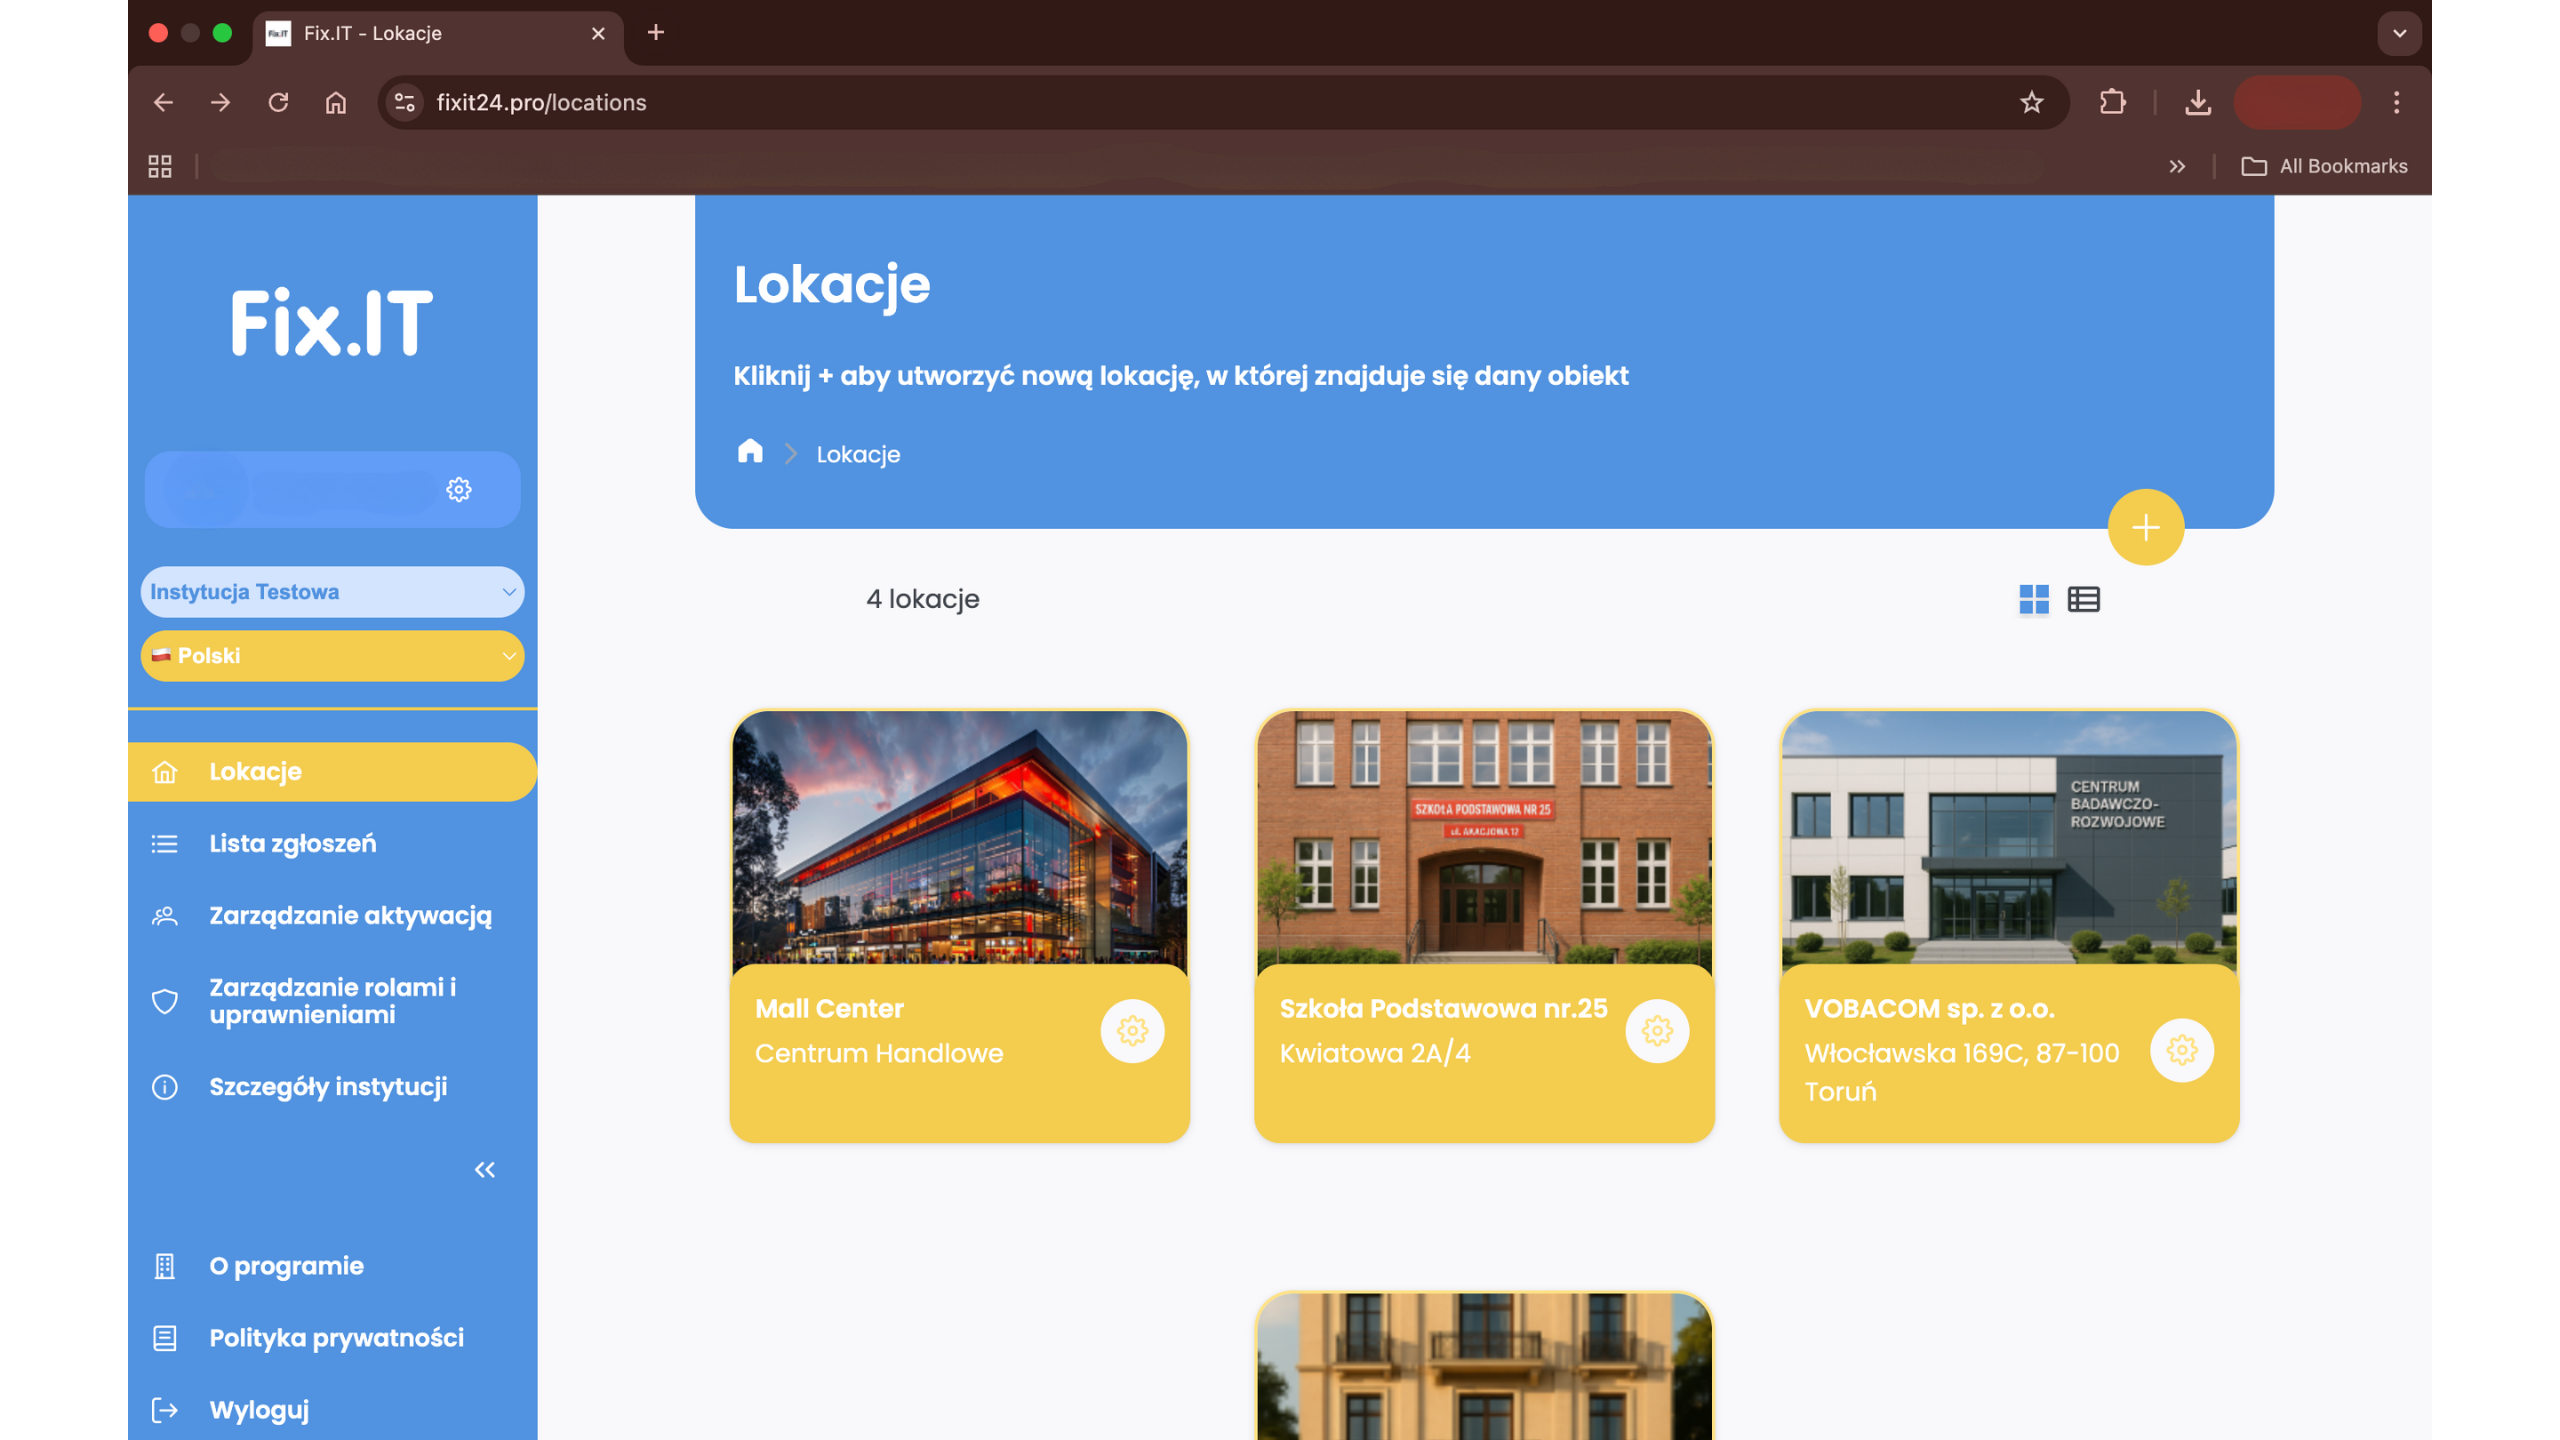Click the Szkoła Podstawowa school thumbnail

1484,838
